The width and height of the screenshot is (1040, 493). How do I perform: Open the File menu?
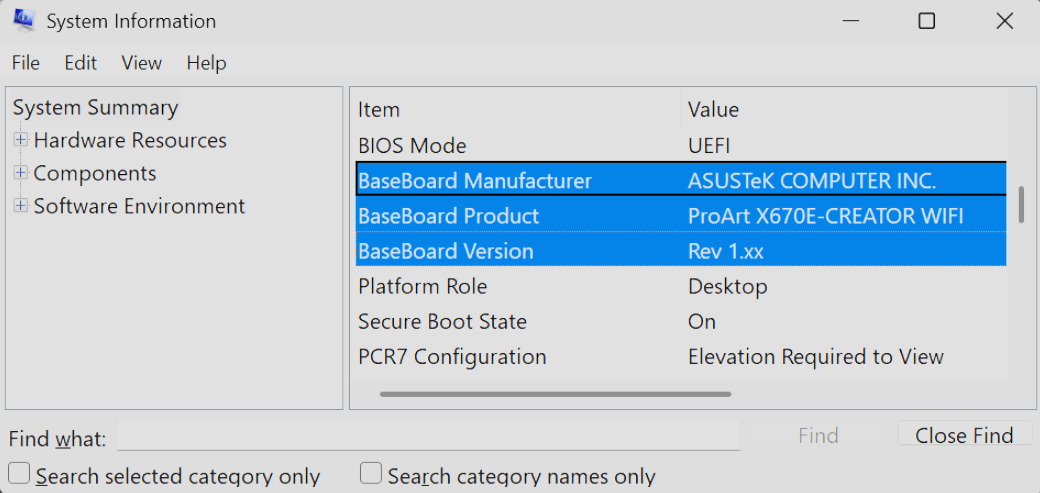click(x=26, y=63)
